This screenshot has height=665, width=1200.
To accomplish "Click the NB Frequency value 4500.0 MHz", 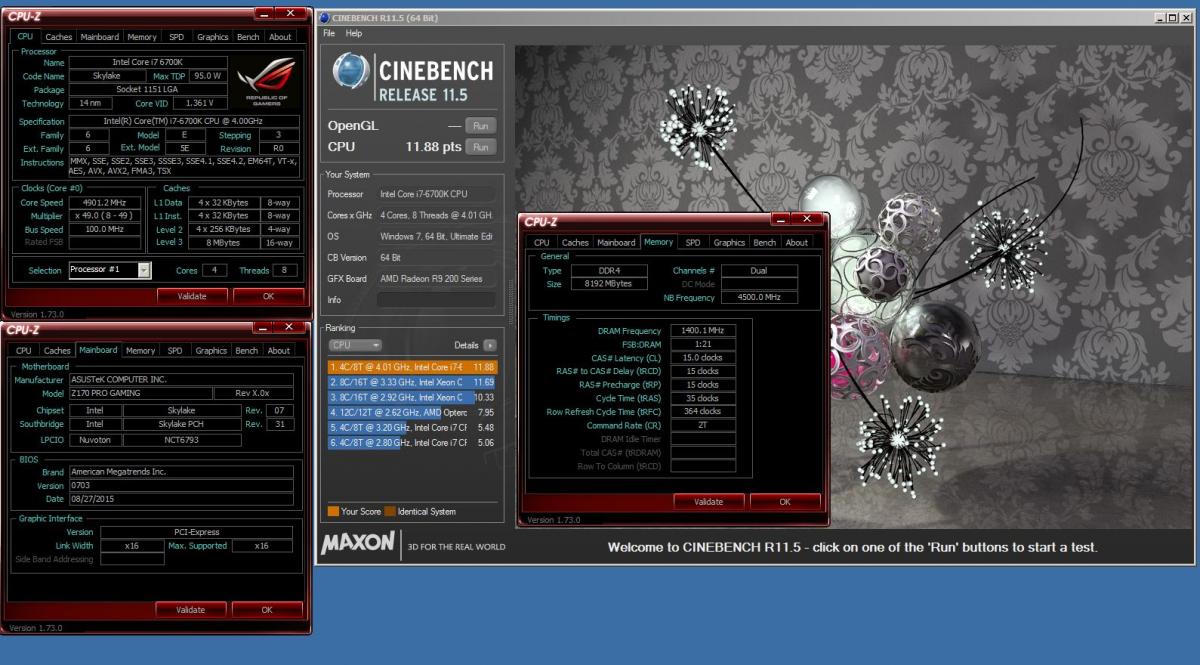I will click(x=760, y=297).
